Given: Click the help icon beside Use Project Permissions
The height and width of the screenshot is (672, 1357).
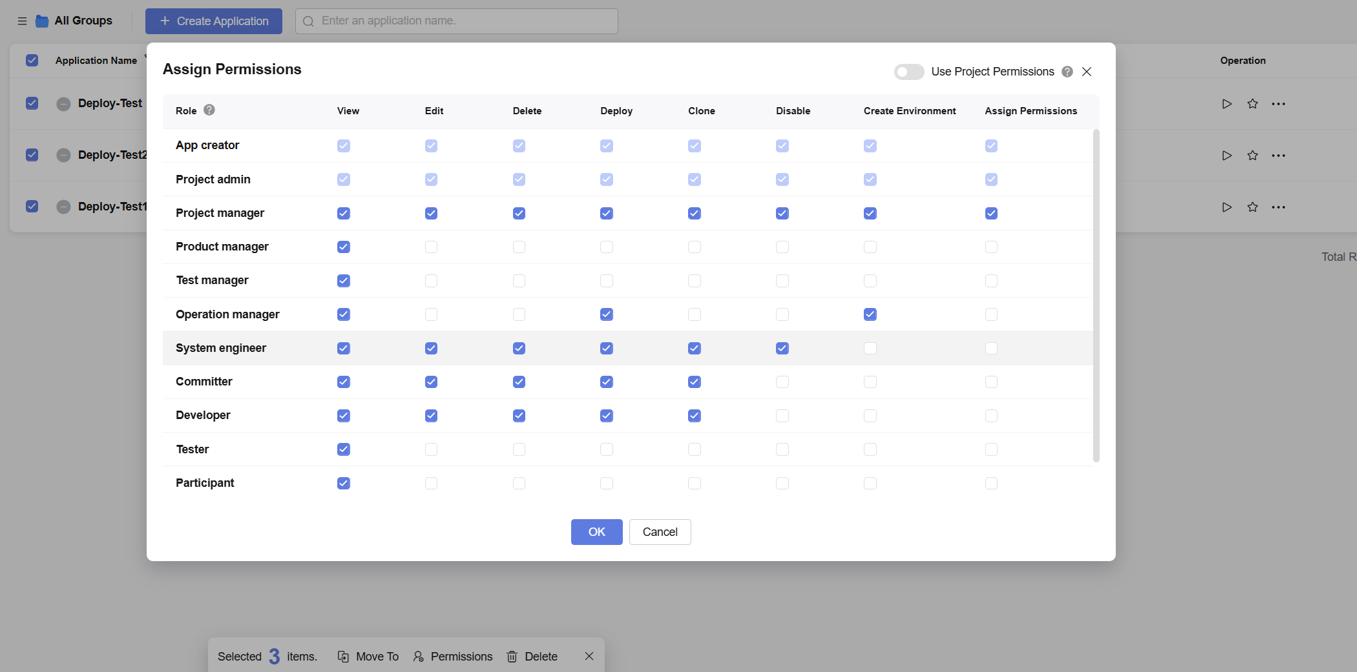Looking at the screenshot, I should 1067,72.
